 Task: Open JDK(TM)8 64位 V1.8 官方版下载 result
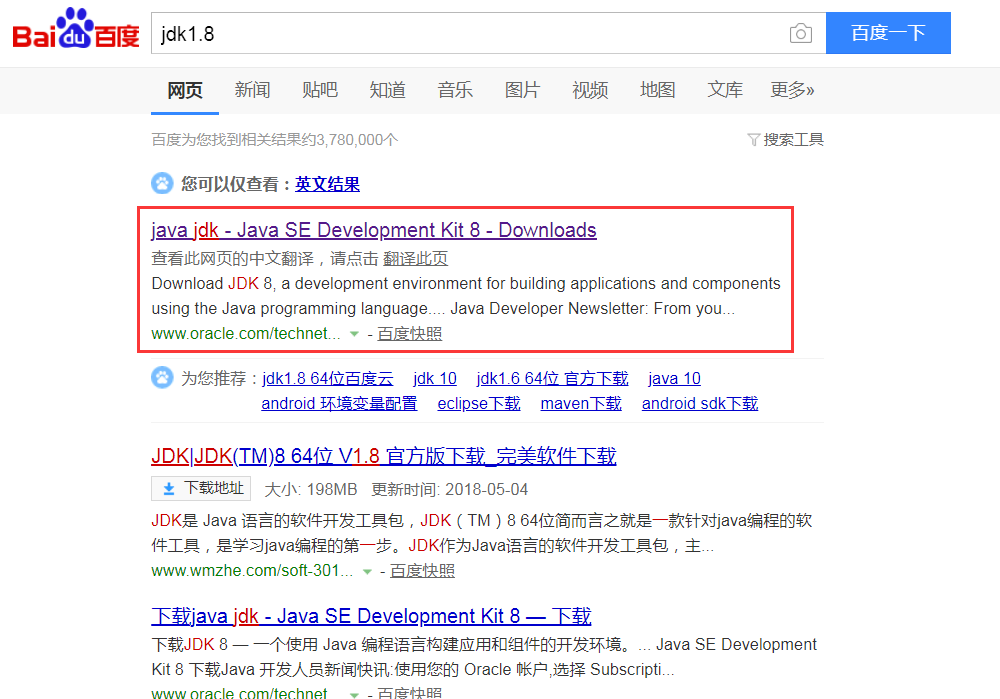pos(384,456)
